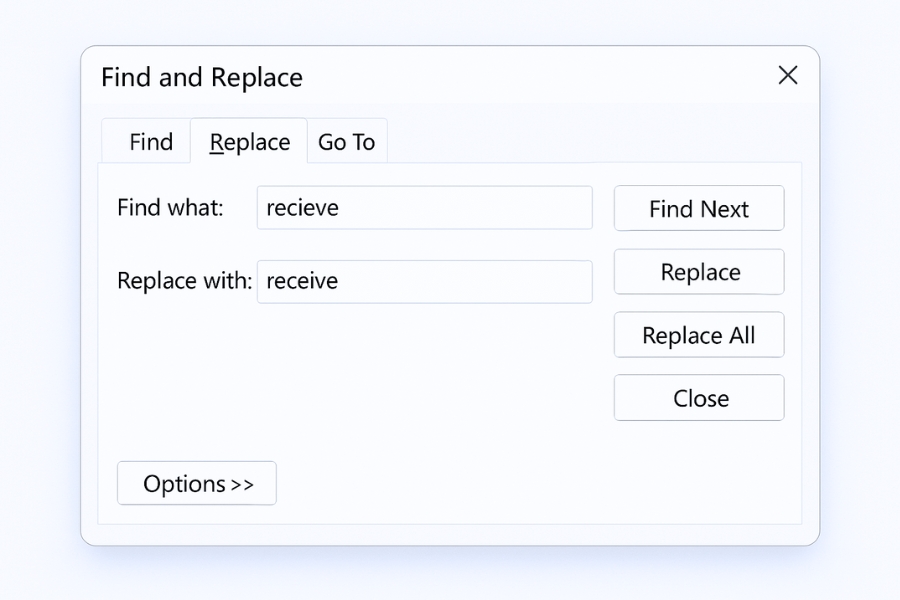This screenshot has width=900, height=600.
Task: Place cursor in the misspelled word 'recieve'
Action: tap(302, 208)
